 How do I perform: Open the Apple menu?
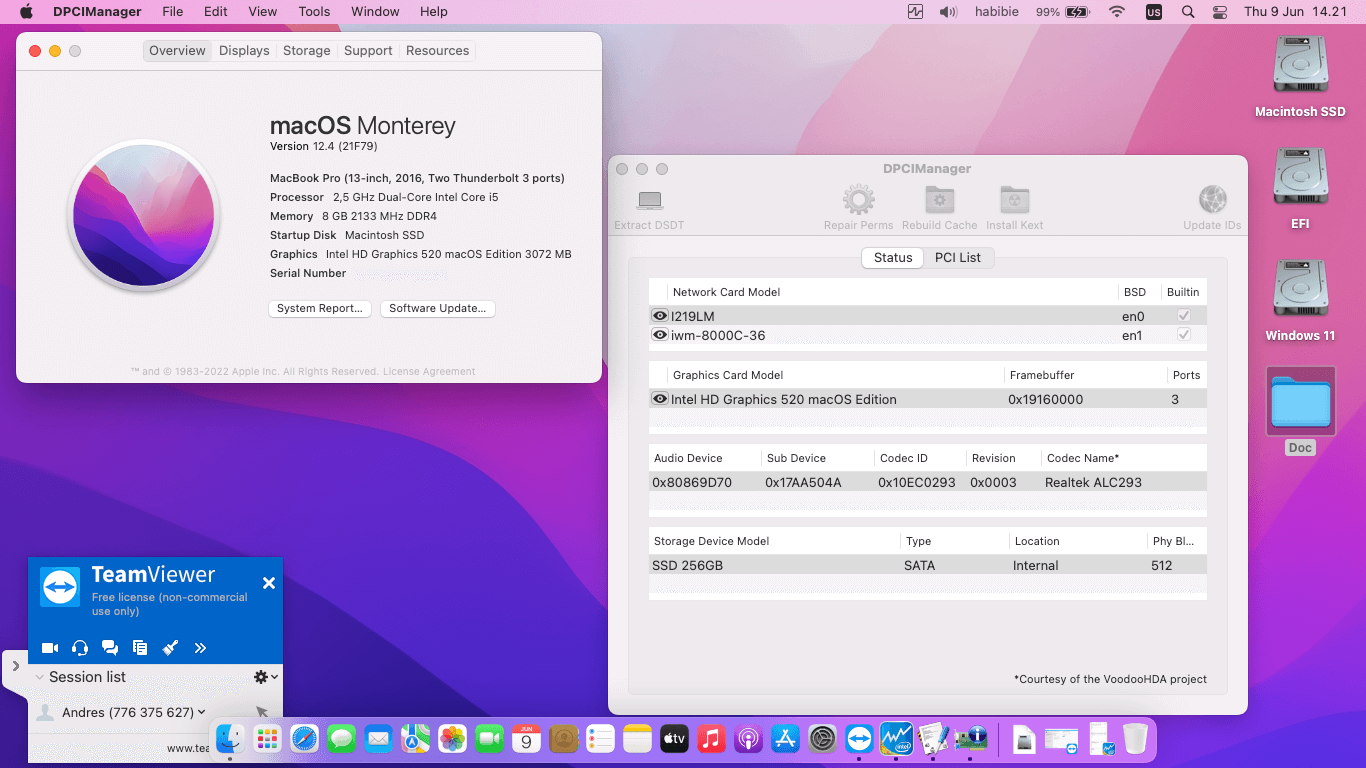[26, 12]
